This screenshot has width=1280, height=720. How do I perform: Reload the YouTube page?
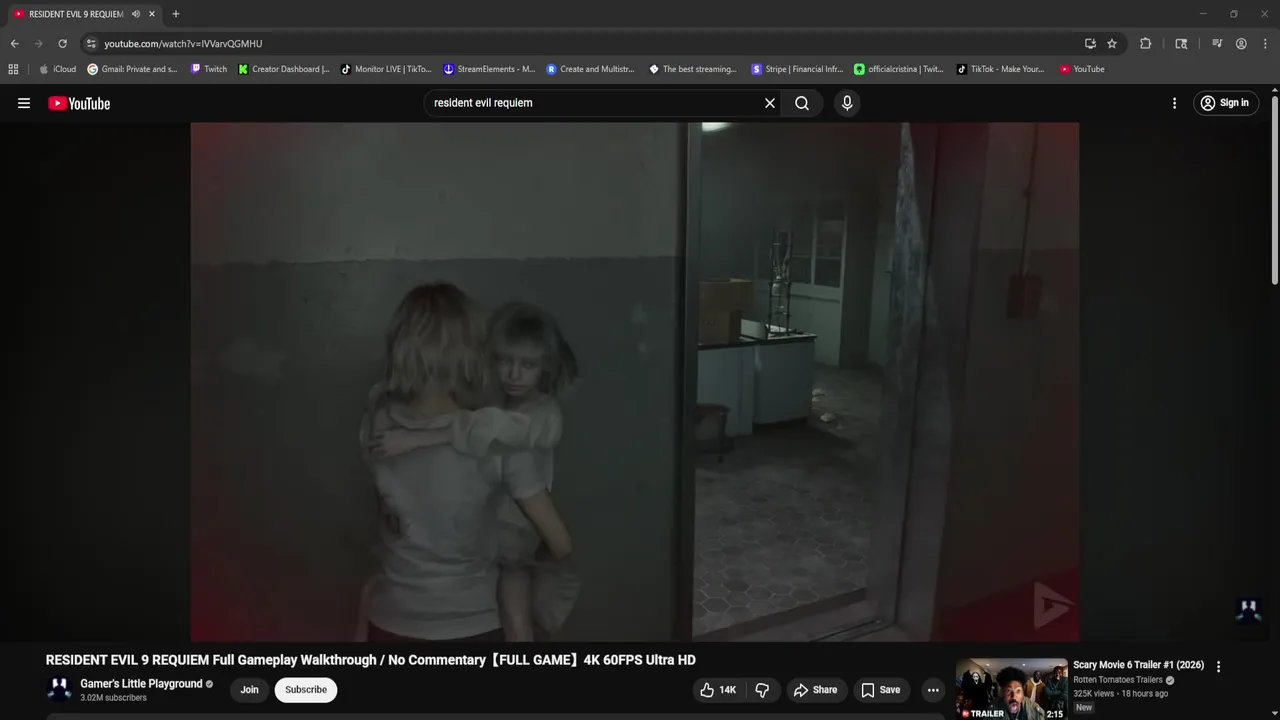point(62,44)
